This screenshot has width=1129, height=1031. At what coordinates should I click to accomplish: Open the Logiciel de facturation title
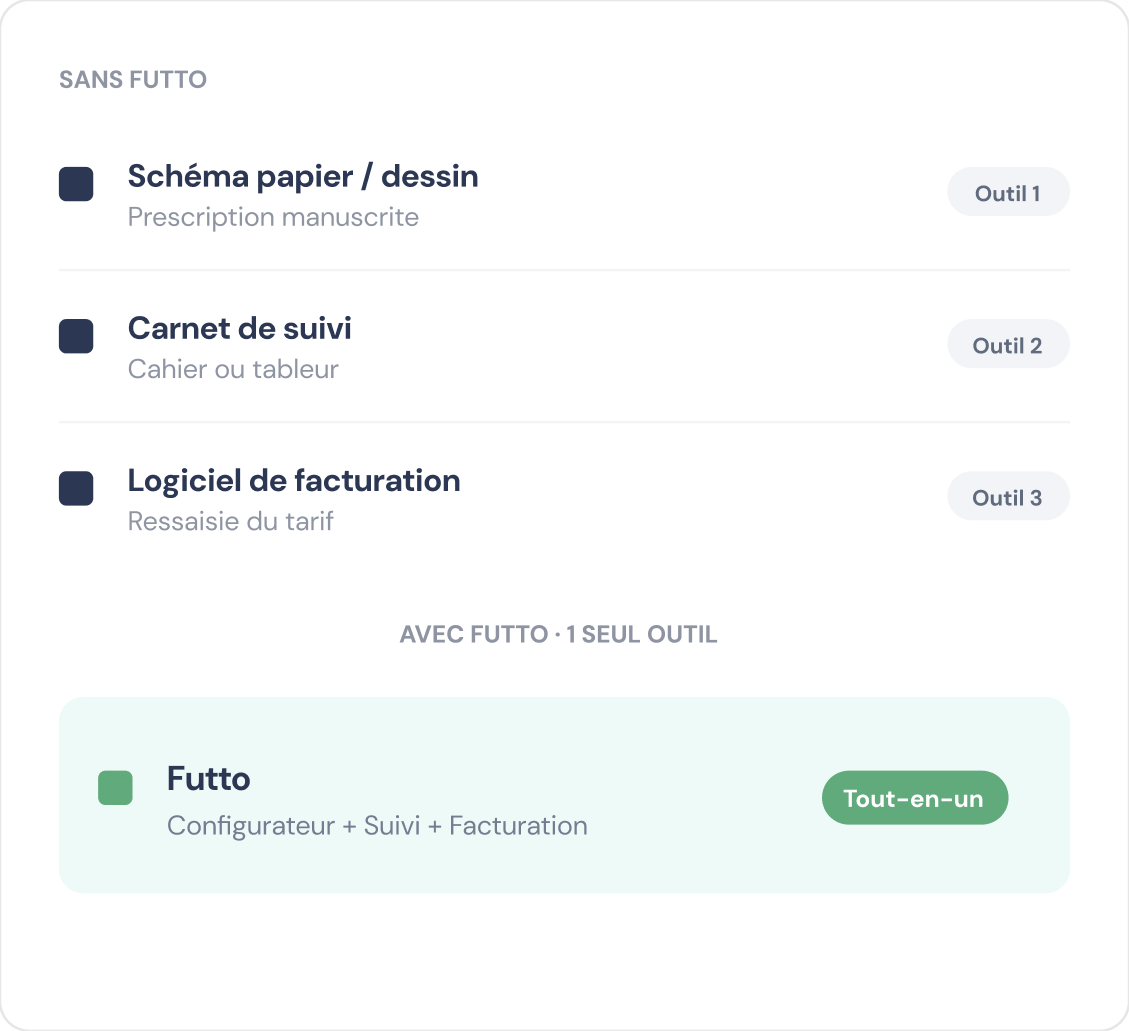(294, 481)
